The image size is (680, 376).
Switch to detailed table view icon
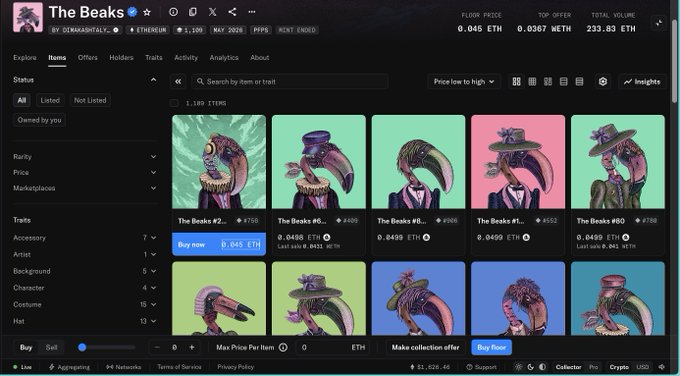(x=579, y=82)
